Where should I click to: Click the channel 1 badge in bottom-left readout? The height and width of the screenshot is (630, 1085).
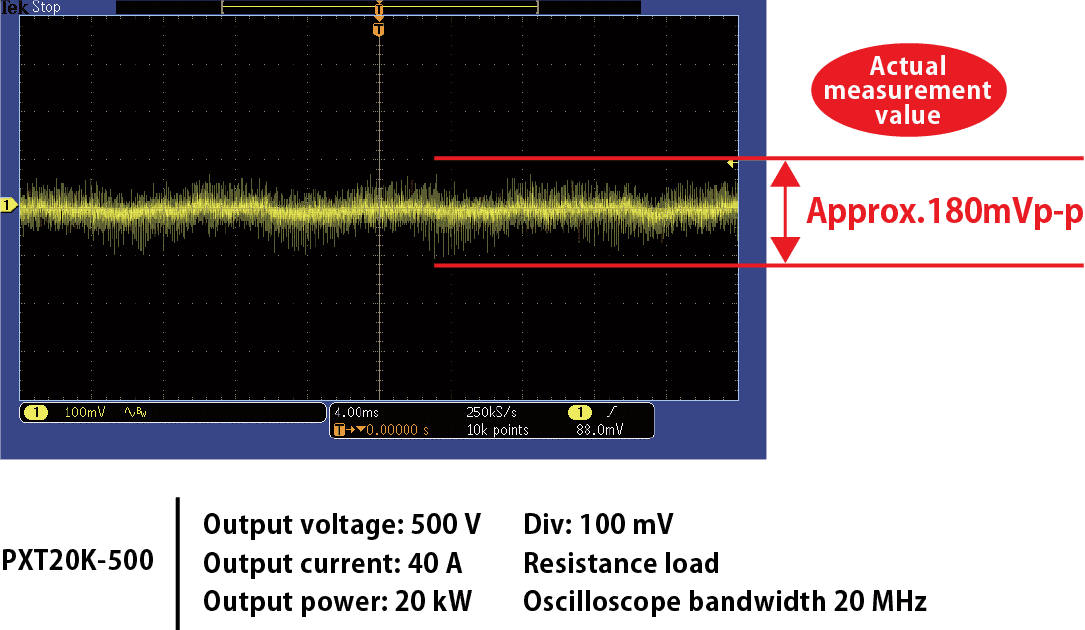(36, 412)
